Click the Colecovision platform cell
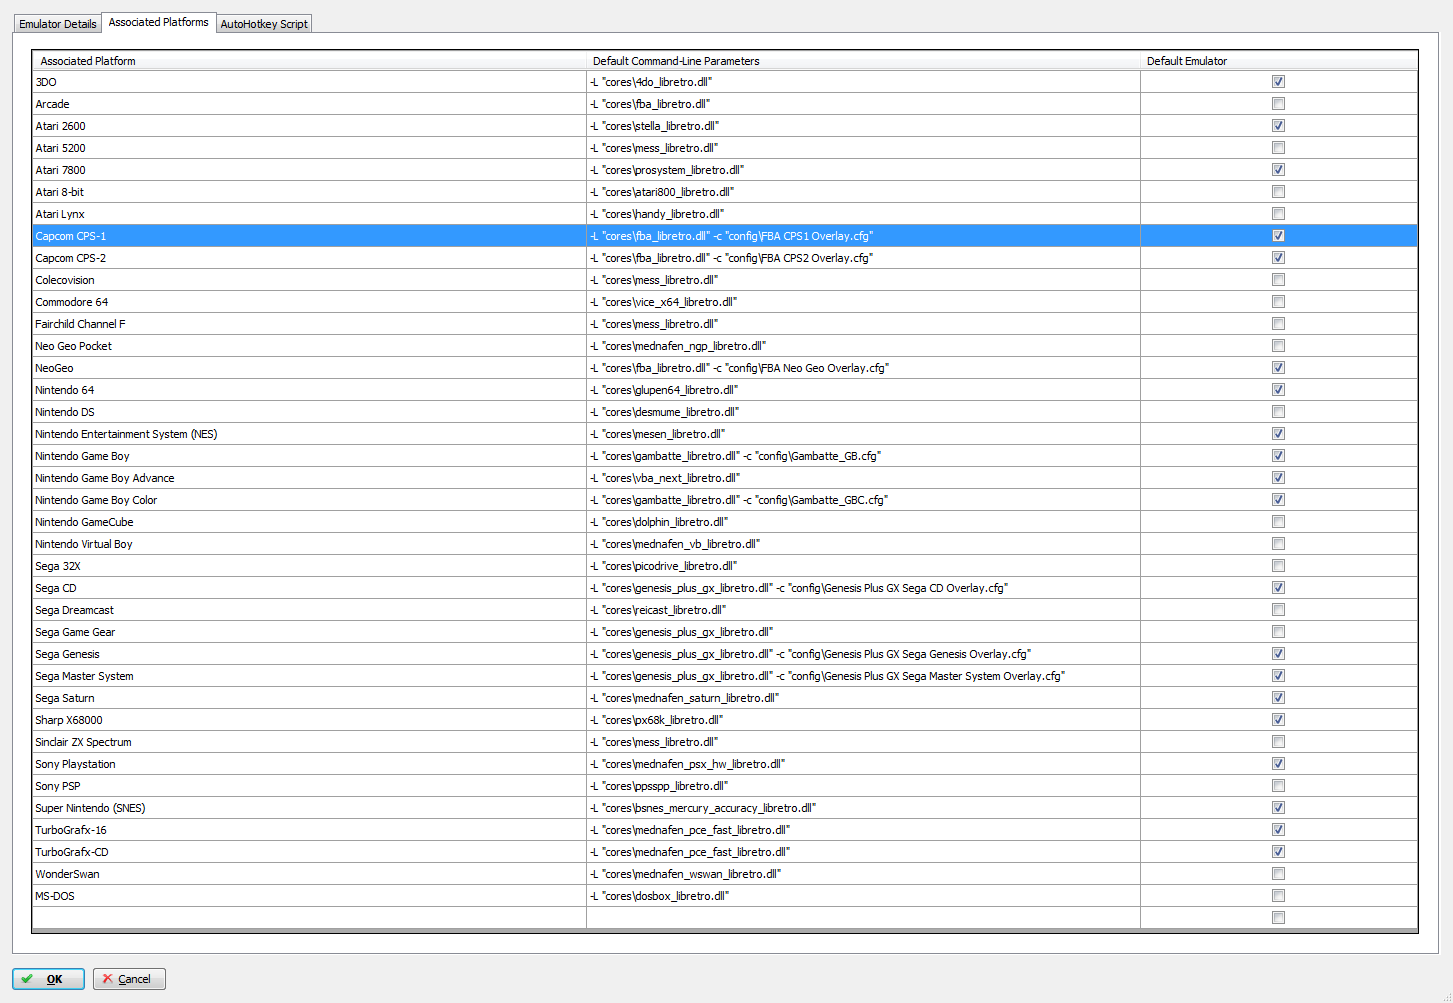 [309, 280]
